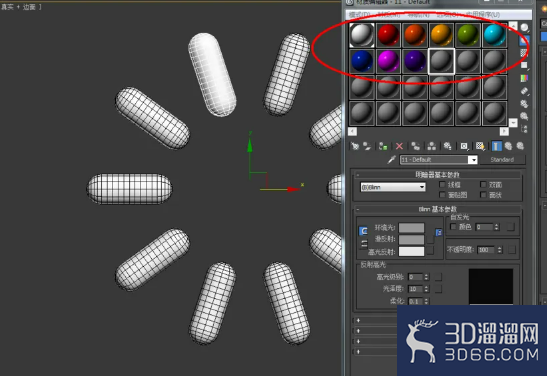Toggle the ambient-diffuse color lock button
This screenshot has height=376, width=547.
[x=364, y=231]
